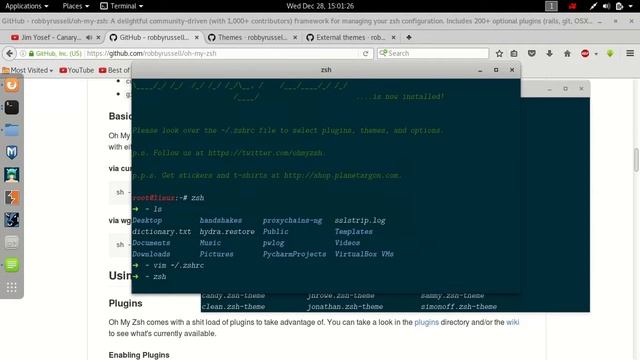Click the Adblock red icon
640x360 pixels.
click(x=585, y=53)
